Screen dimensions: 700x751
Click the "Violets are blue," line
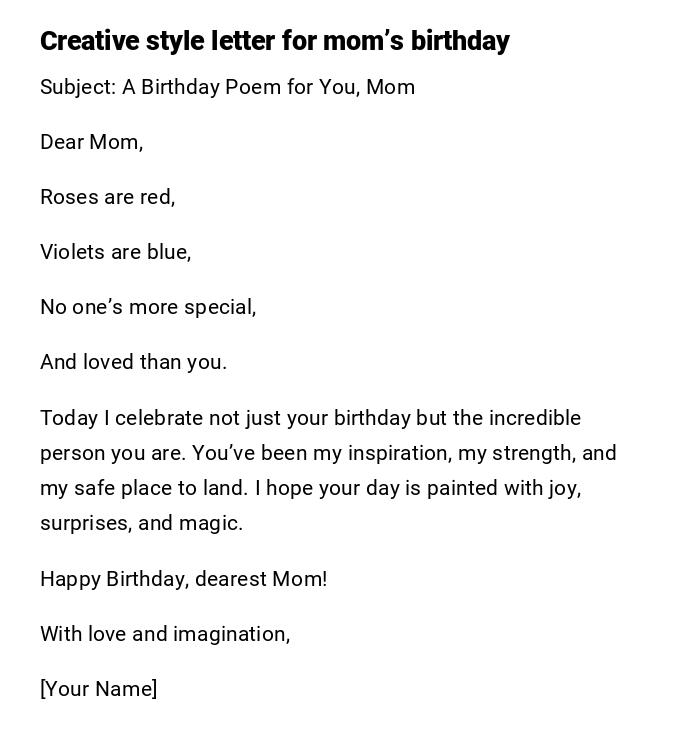(x=116, y=252)
